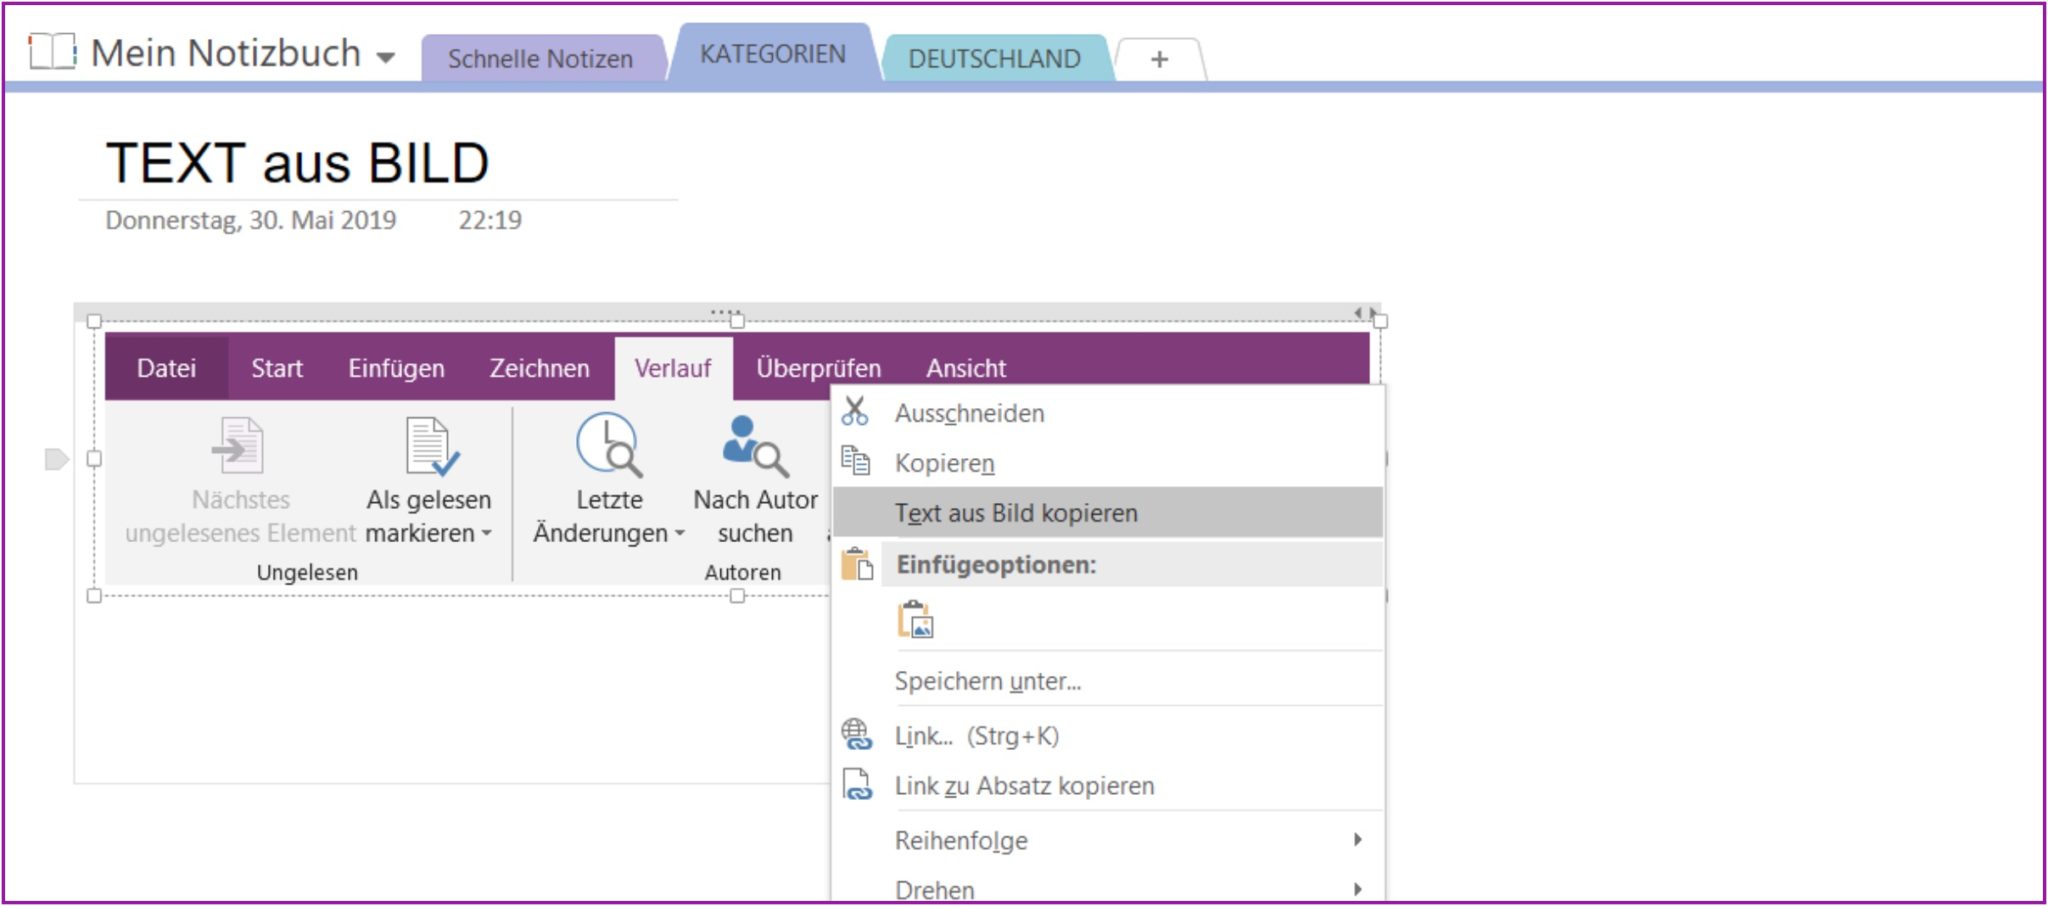Click the note container width arrows at top right
The height and width of the screenshot is (906, 2048).
point(1365,313)
